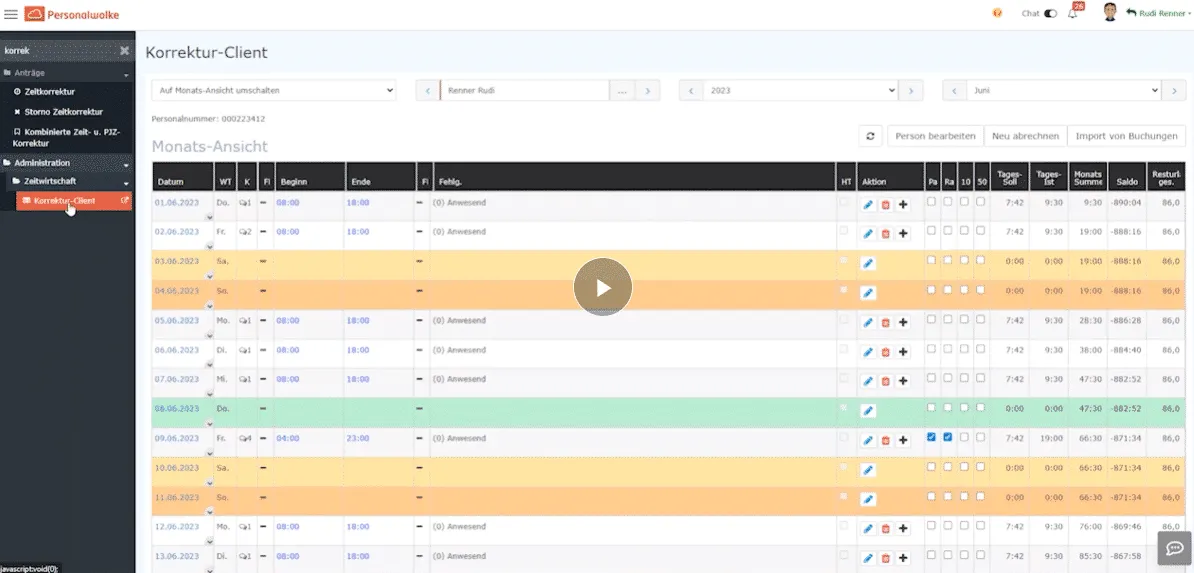Click the refresh icon button
The height and width of the screenshot is (573, 1194).
(x=871, y=136)
